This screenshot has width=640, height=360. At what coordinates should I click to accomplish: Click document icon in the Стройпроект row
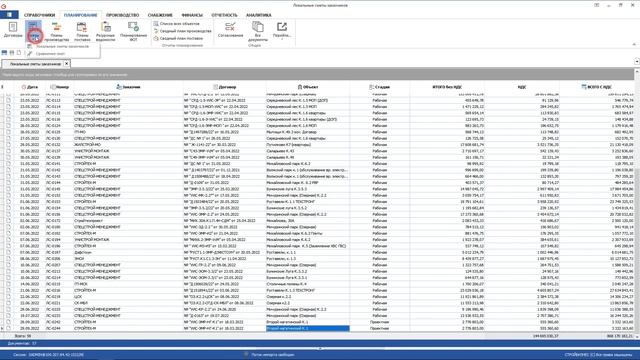click(x=9, y=220)
